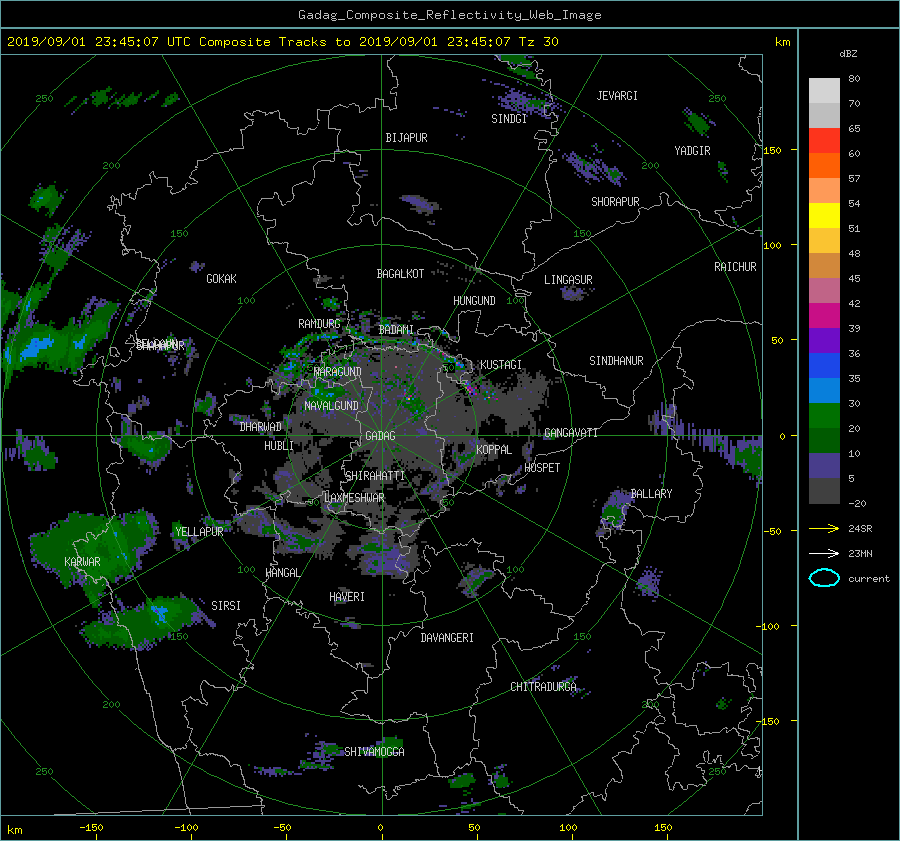Click the white 23MN arrow legend icon
This screenshot has width=900, height=841.
tap(824, 553)
